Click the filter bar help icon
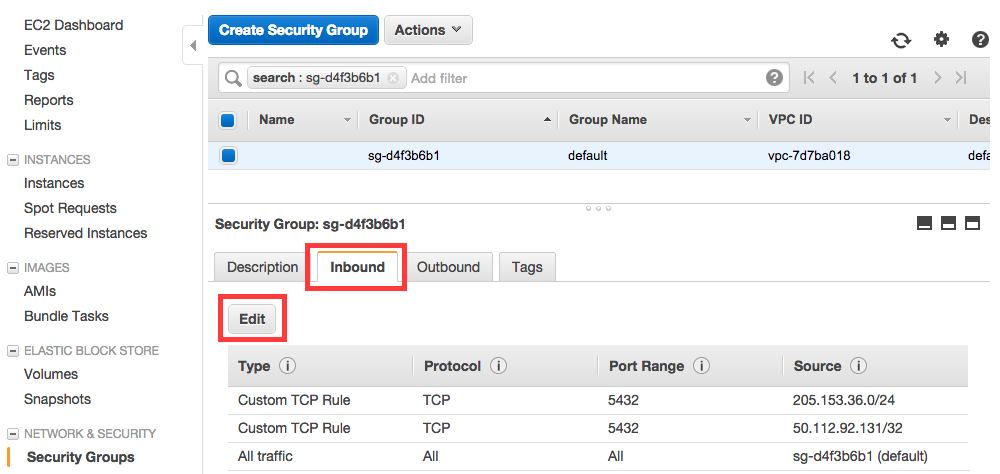 point(774,78)
